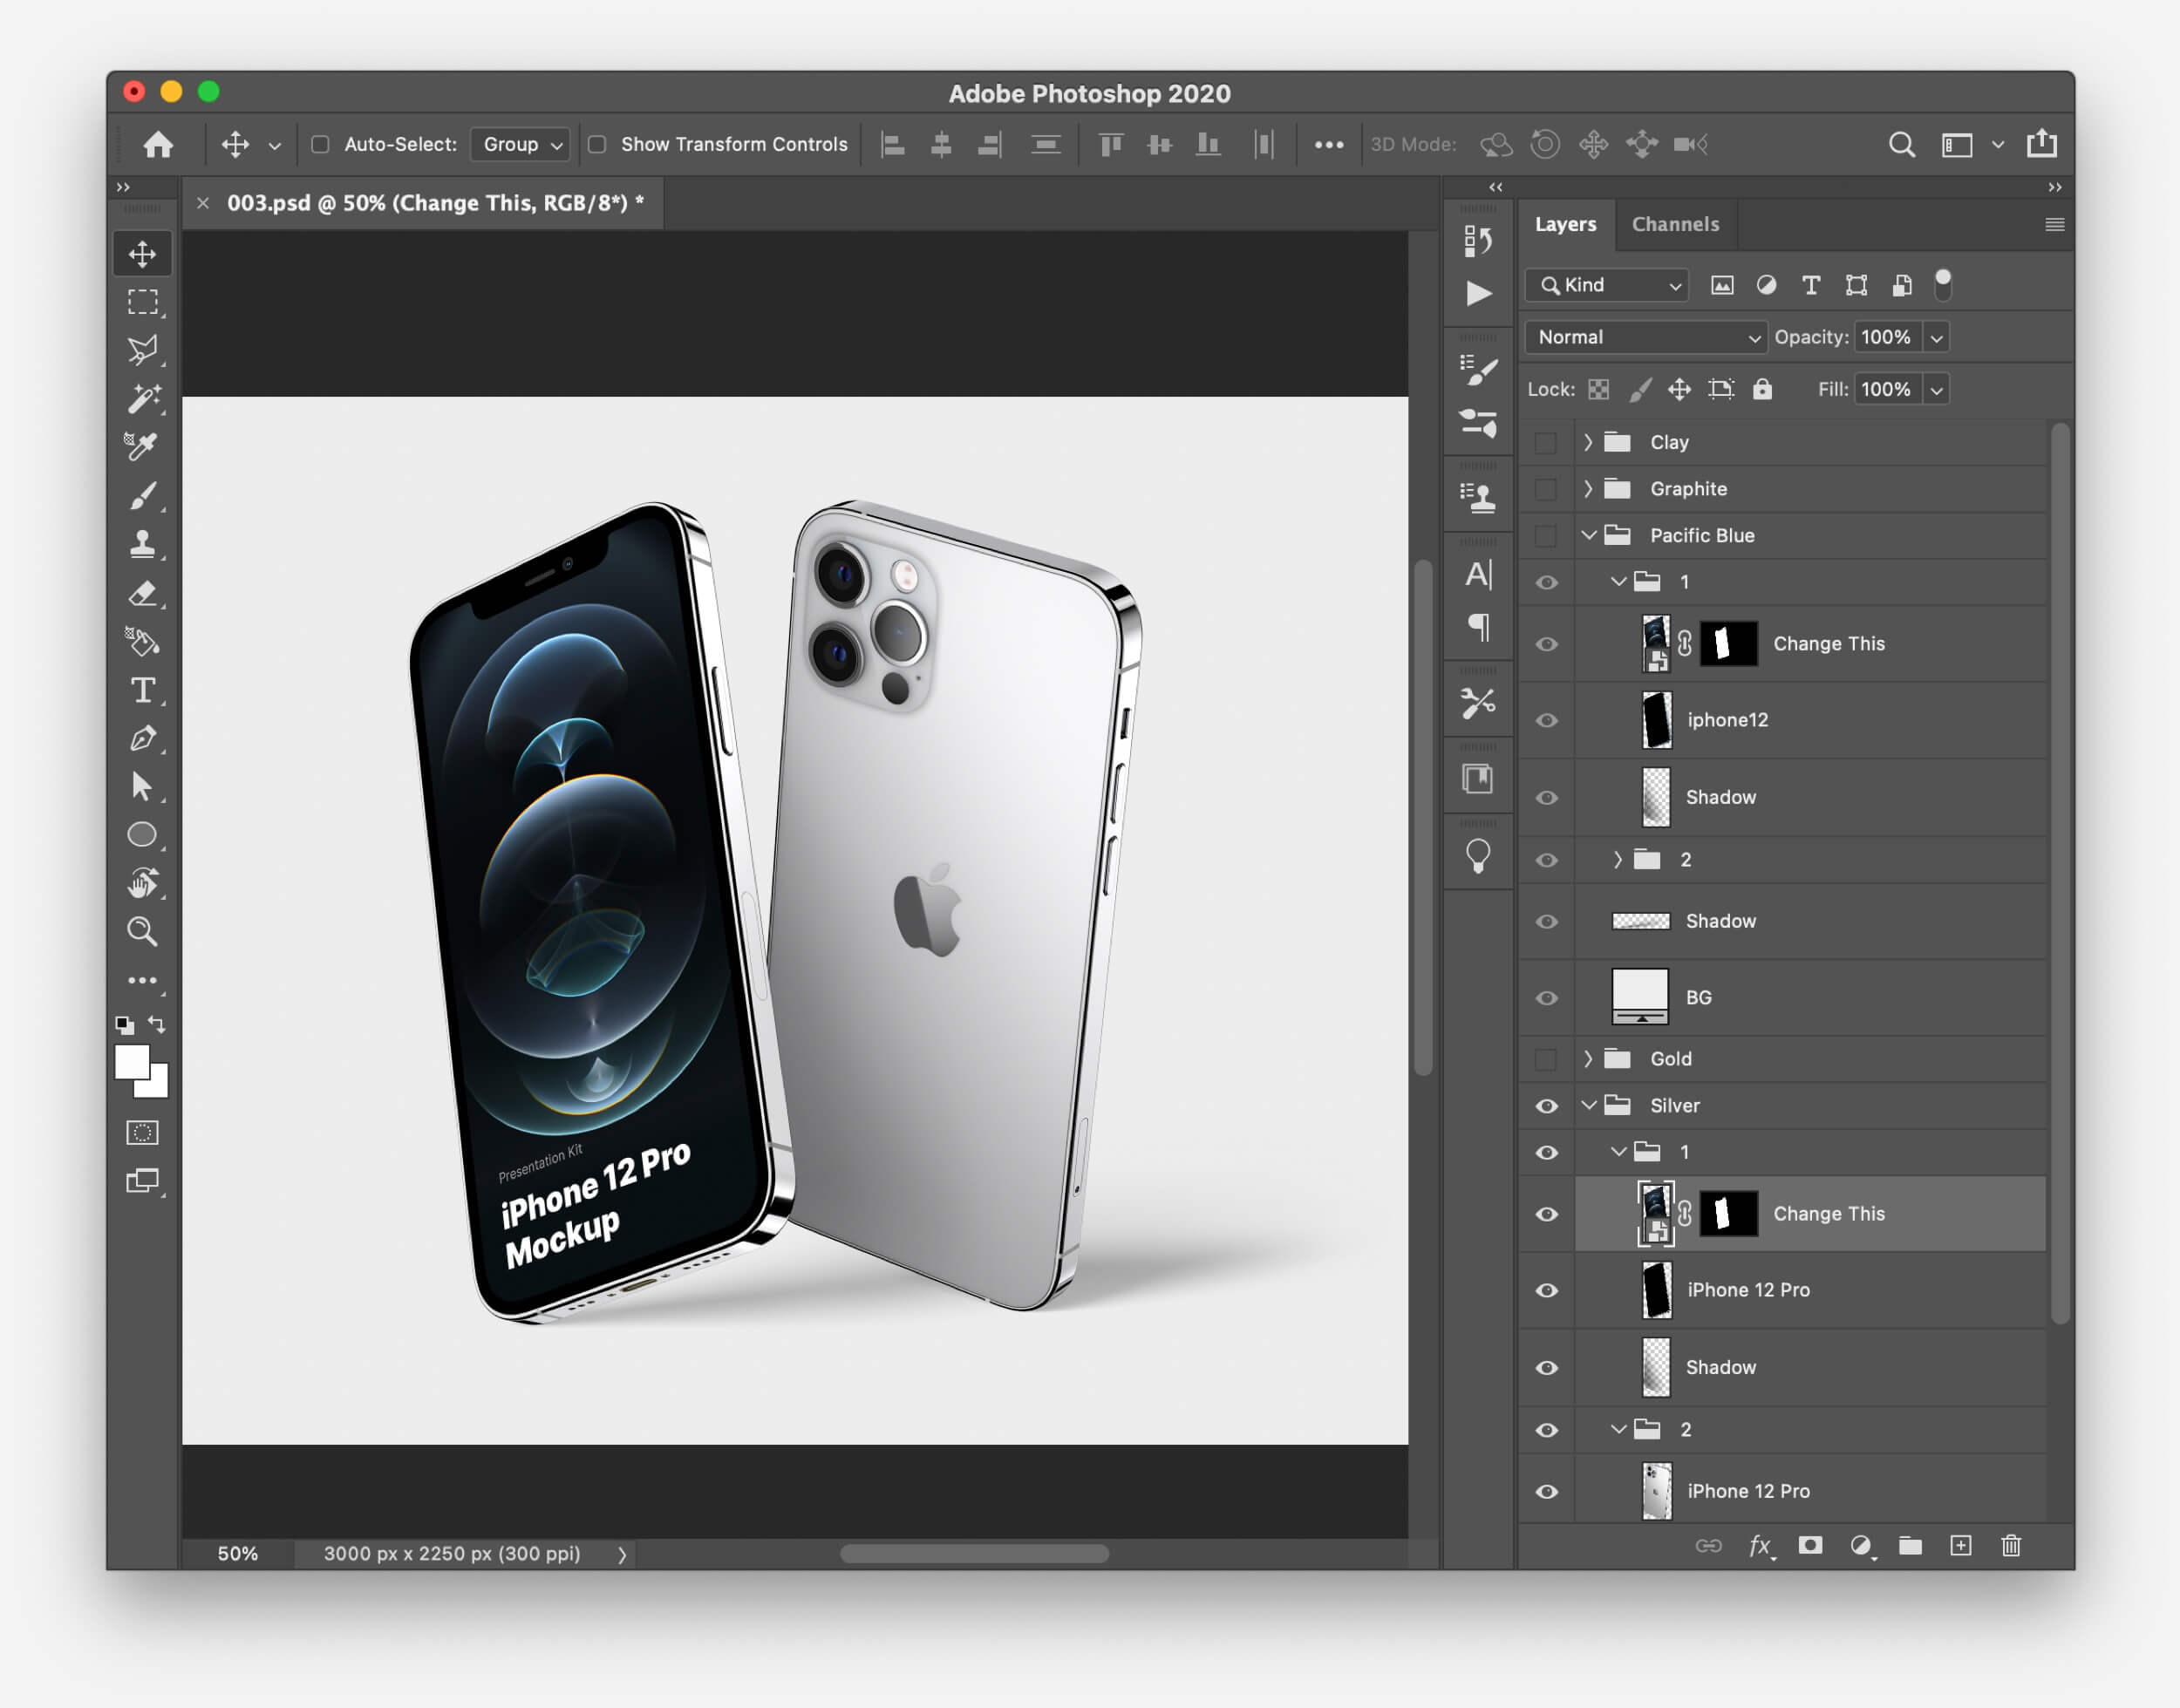Filter layers by type (T) icon
Image resolution: width=2180 pixels, height=1708 pixels.
(1810, 286)
